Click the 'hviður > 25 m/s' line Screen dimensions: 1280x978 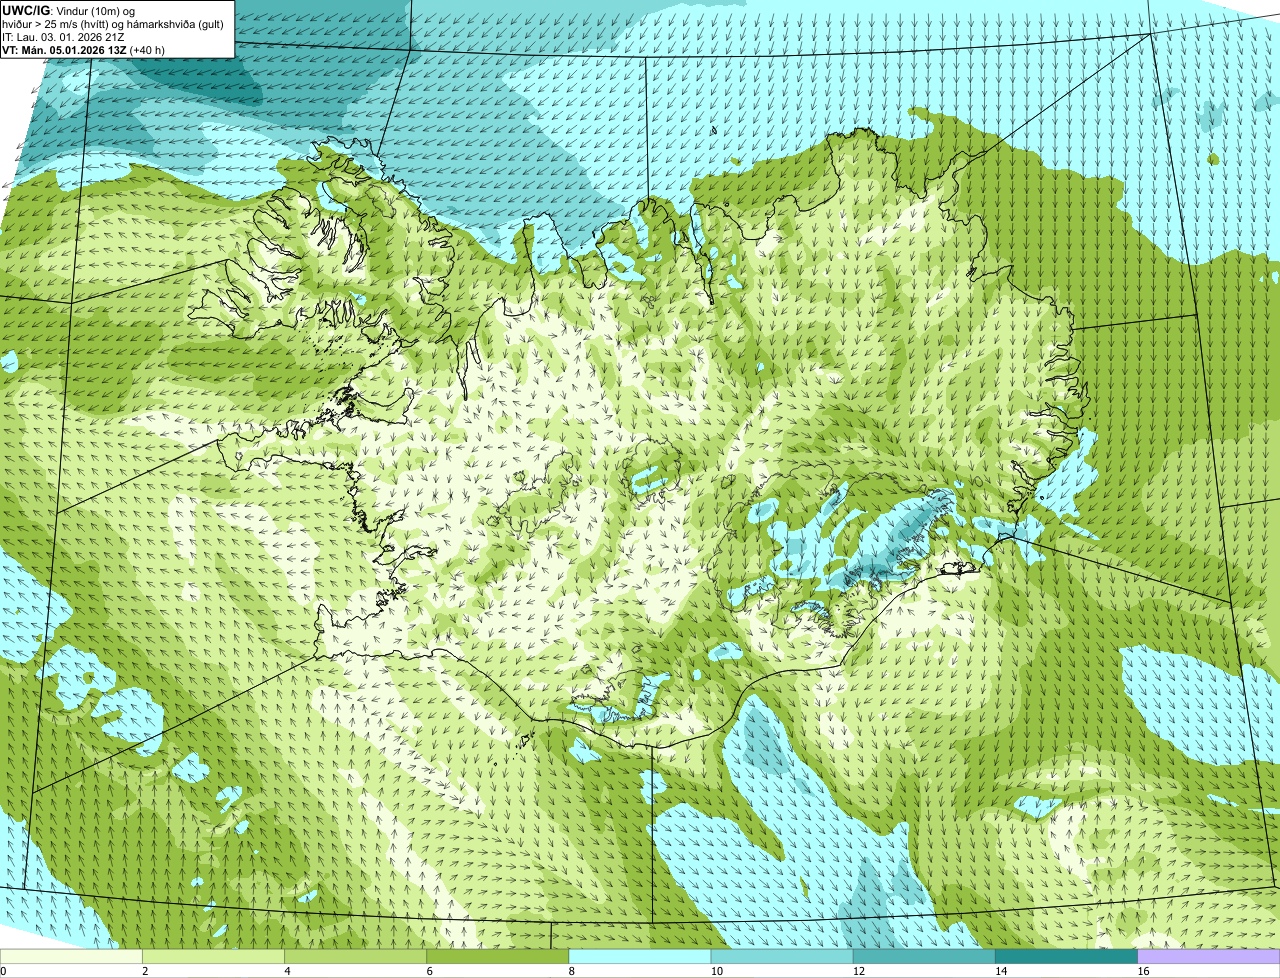click(113, 24)
